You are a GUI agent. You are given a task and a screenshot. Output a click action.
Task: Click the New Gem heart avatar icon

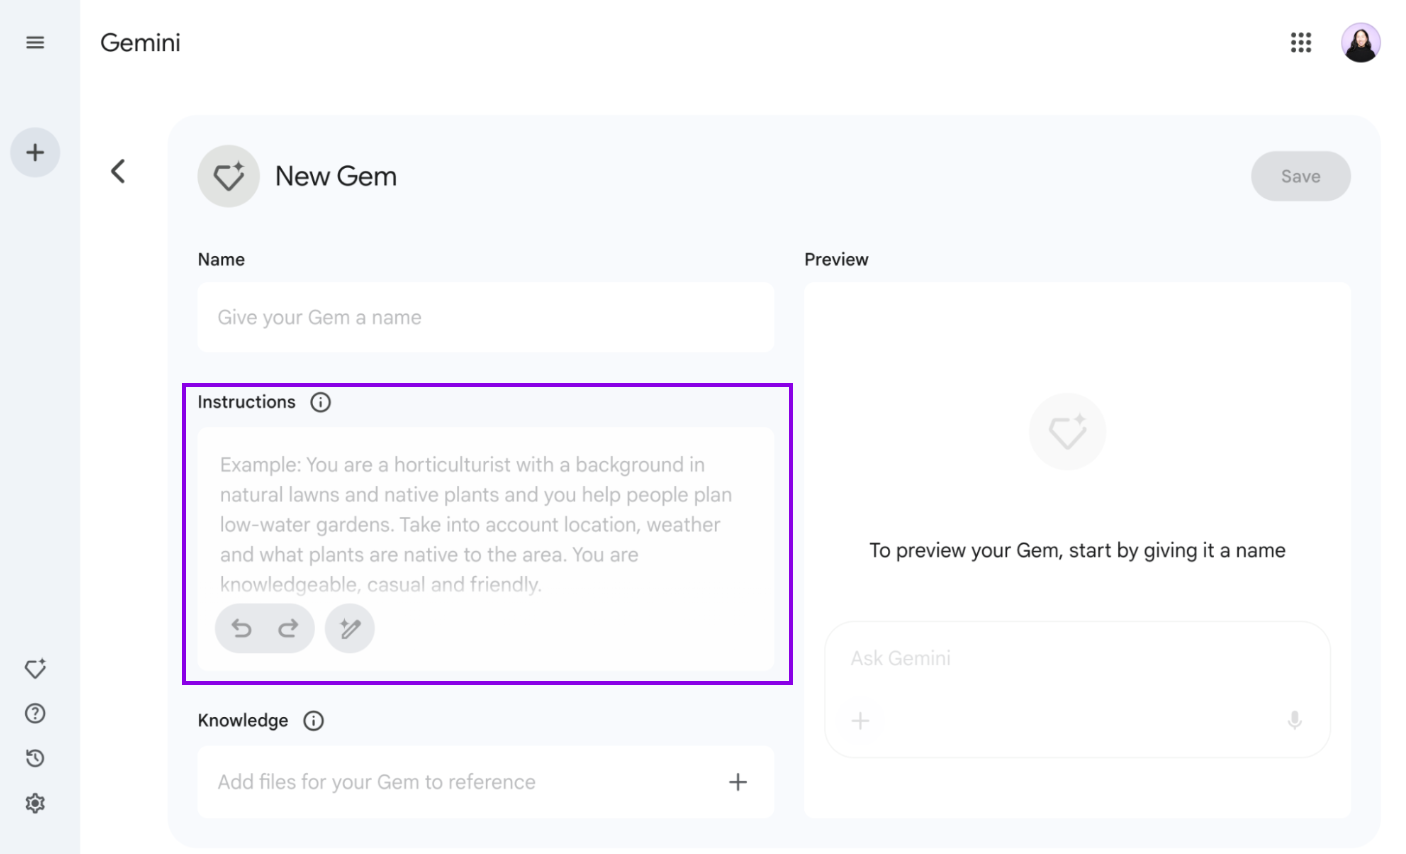click(229, 176)
